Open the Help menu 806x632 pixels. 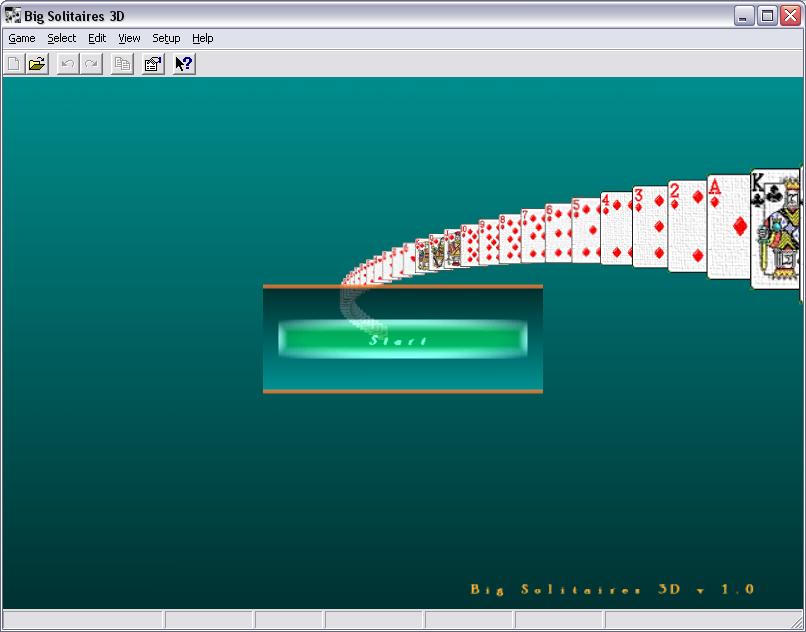pos(203,38)
